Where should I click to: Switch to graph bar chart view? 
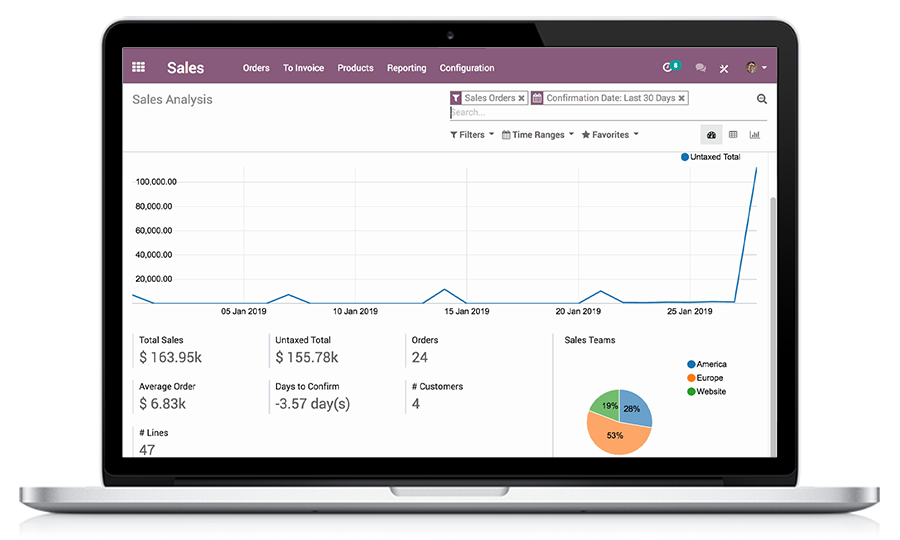point(755,135)
